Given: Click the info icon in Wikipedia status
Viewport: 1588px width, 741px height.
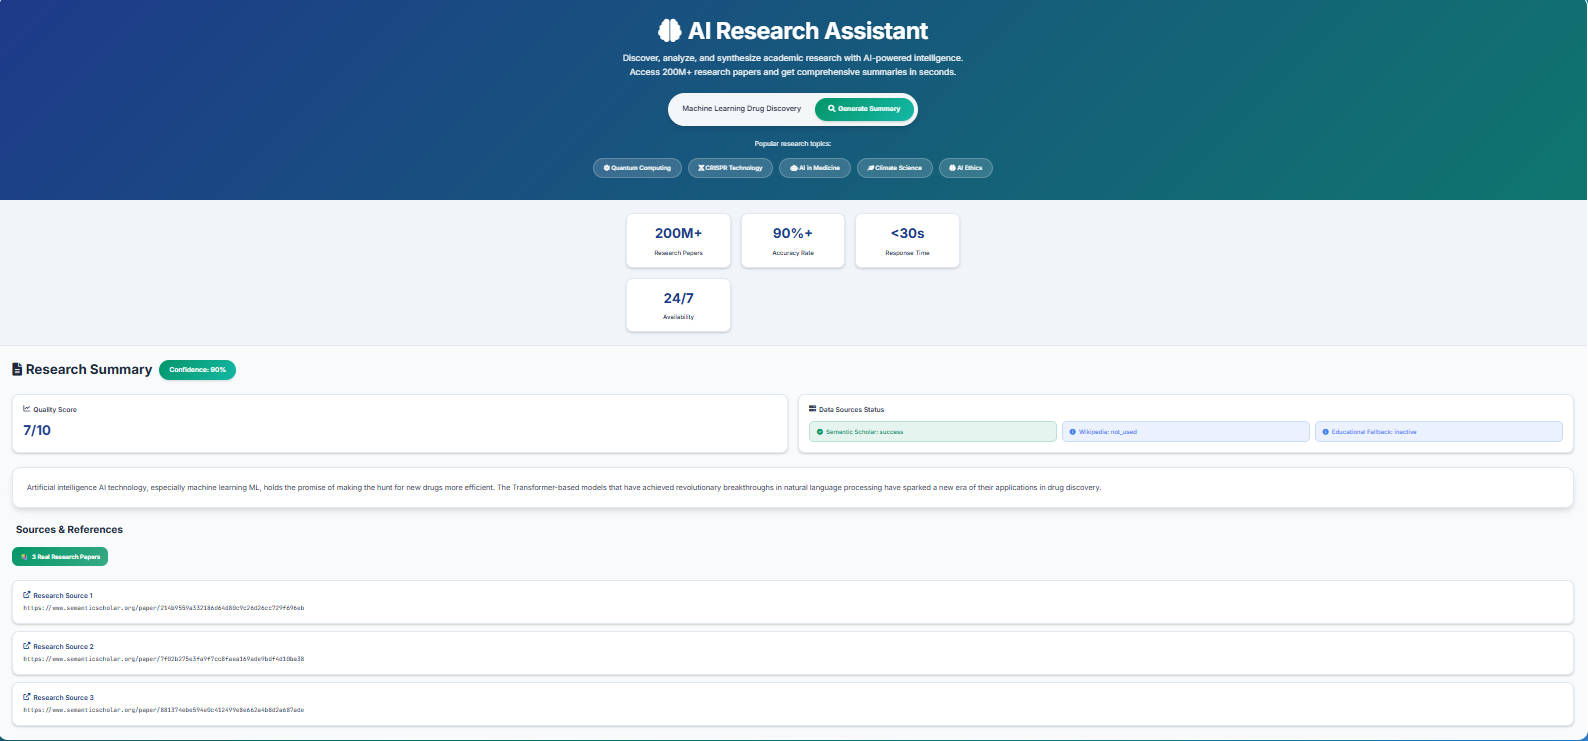Looking at the screenshot, I should click(x=1073, y=432).
